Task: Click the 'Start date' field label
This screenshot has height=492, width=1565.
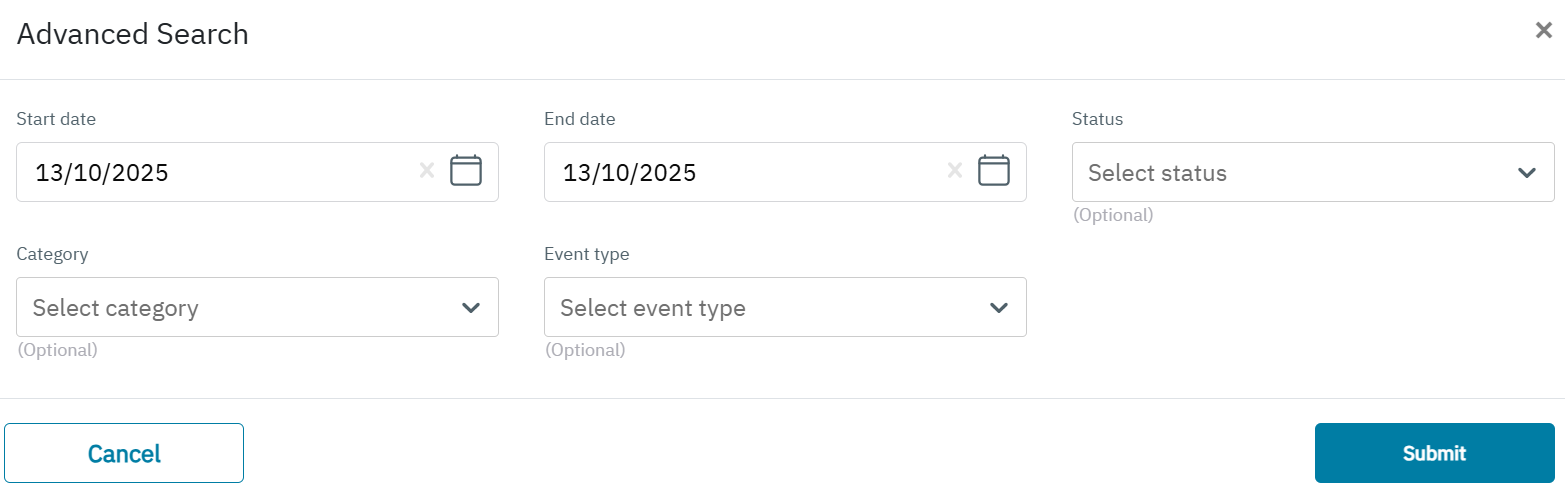Action: (56, 119)
